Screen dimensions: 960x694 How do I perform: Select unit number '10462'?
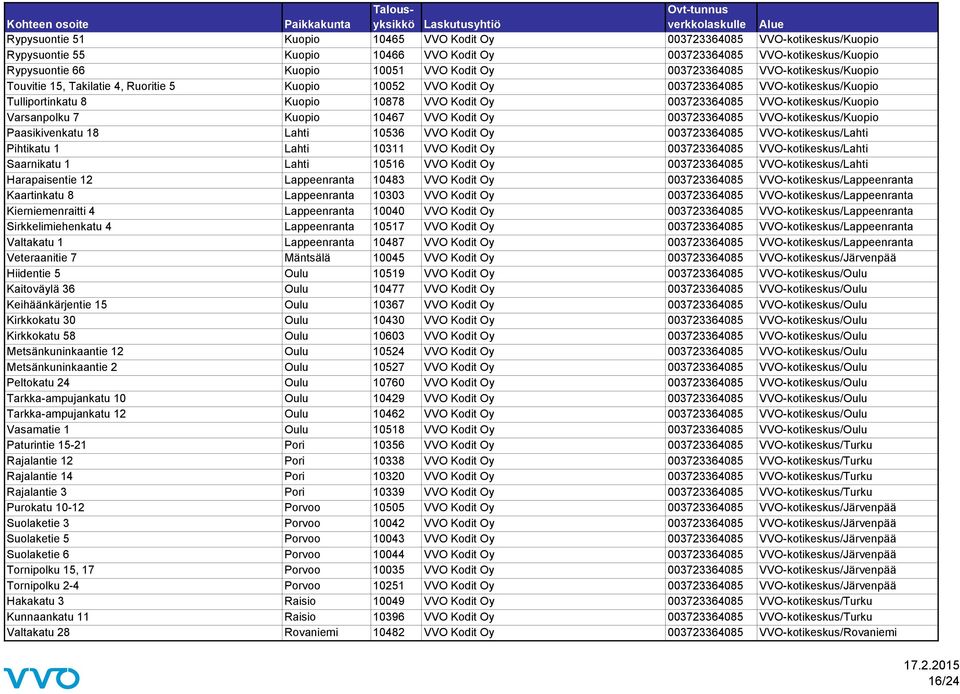(389, 414)
